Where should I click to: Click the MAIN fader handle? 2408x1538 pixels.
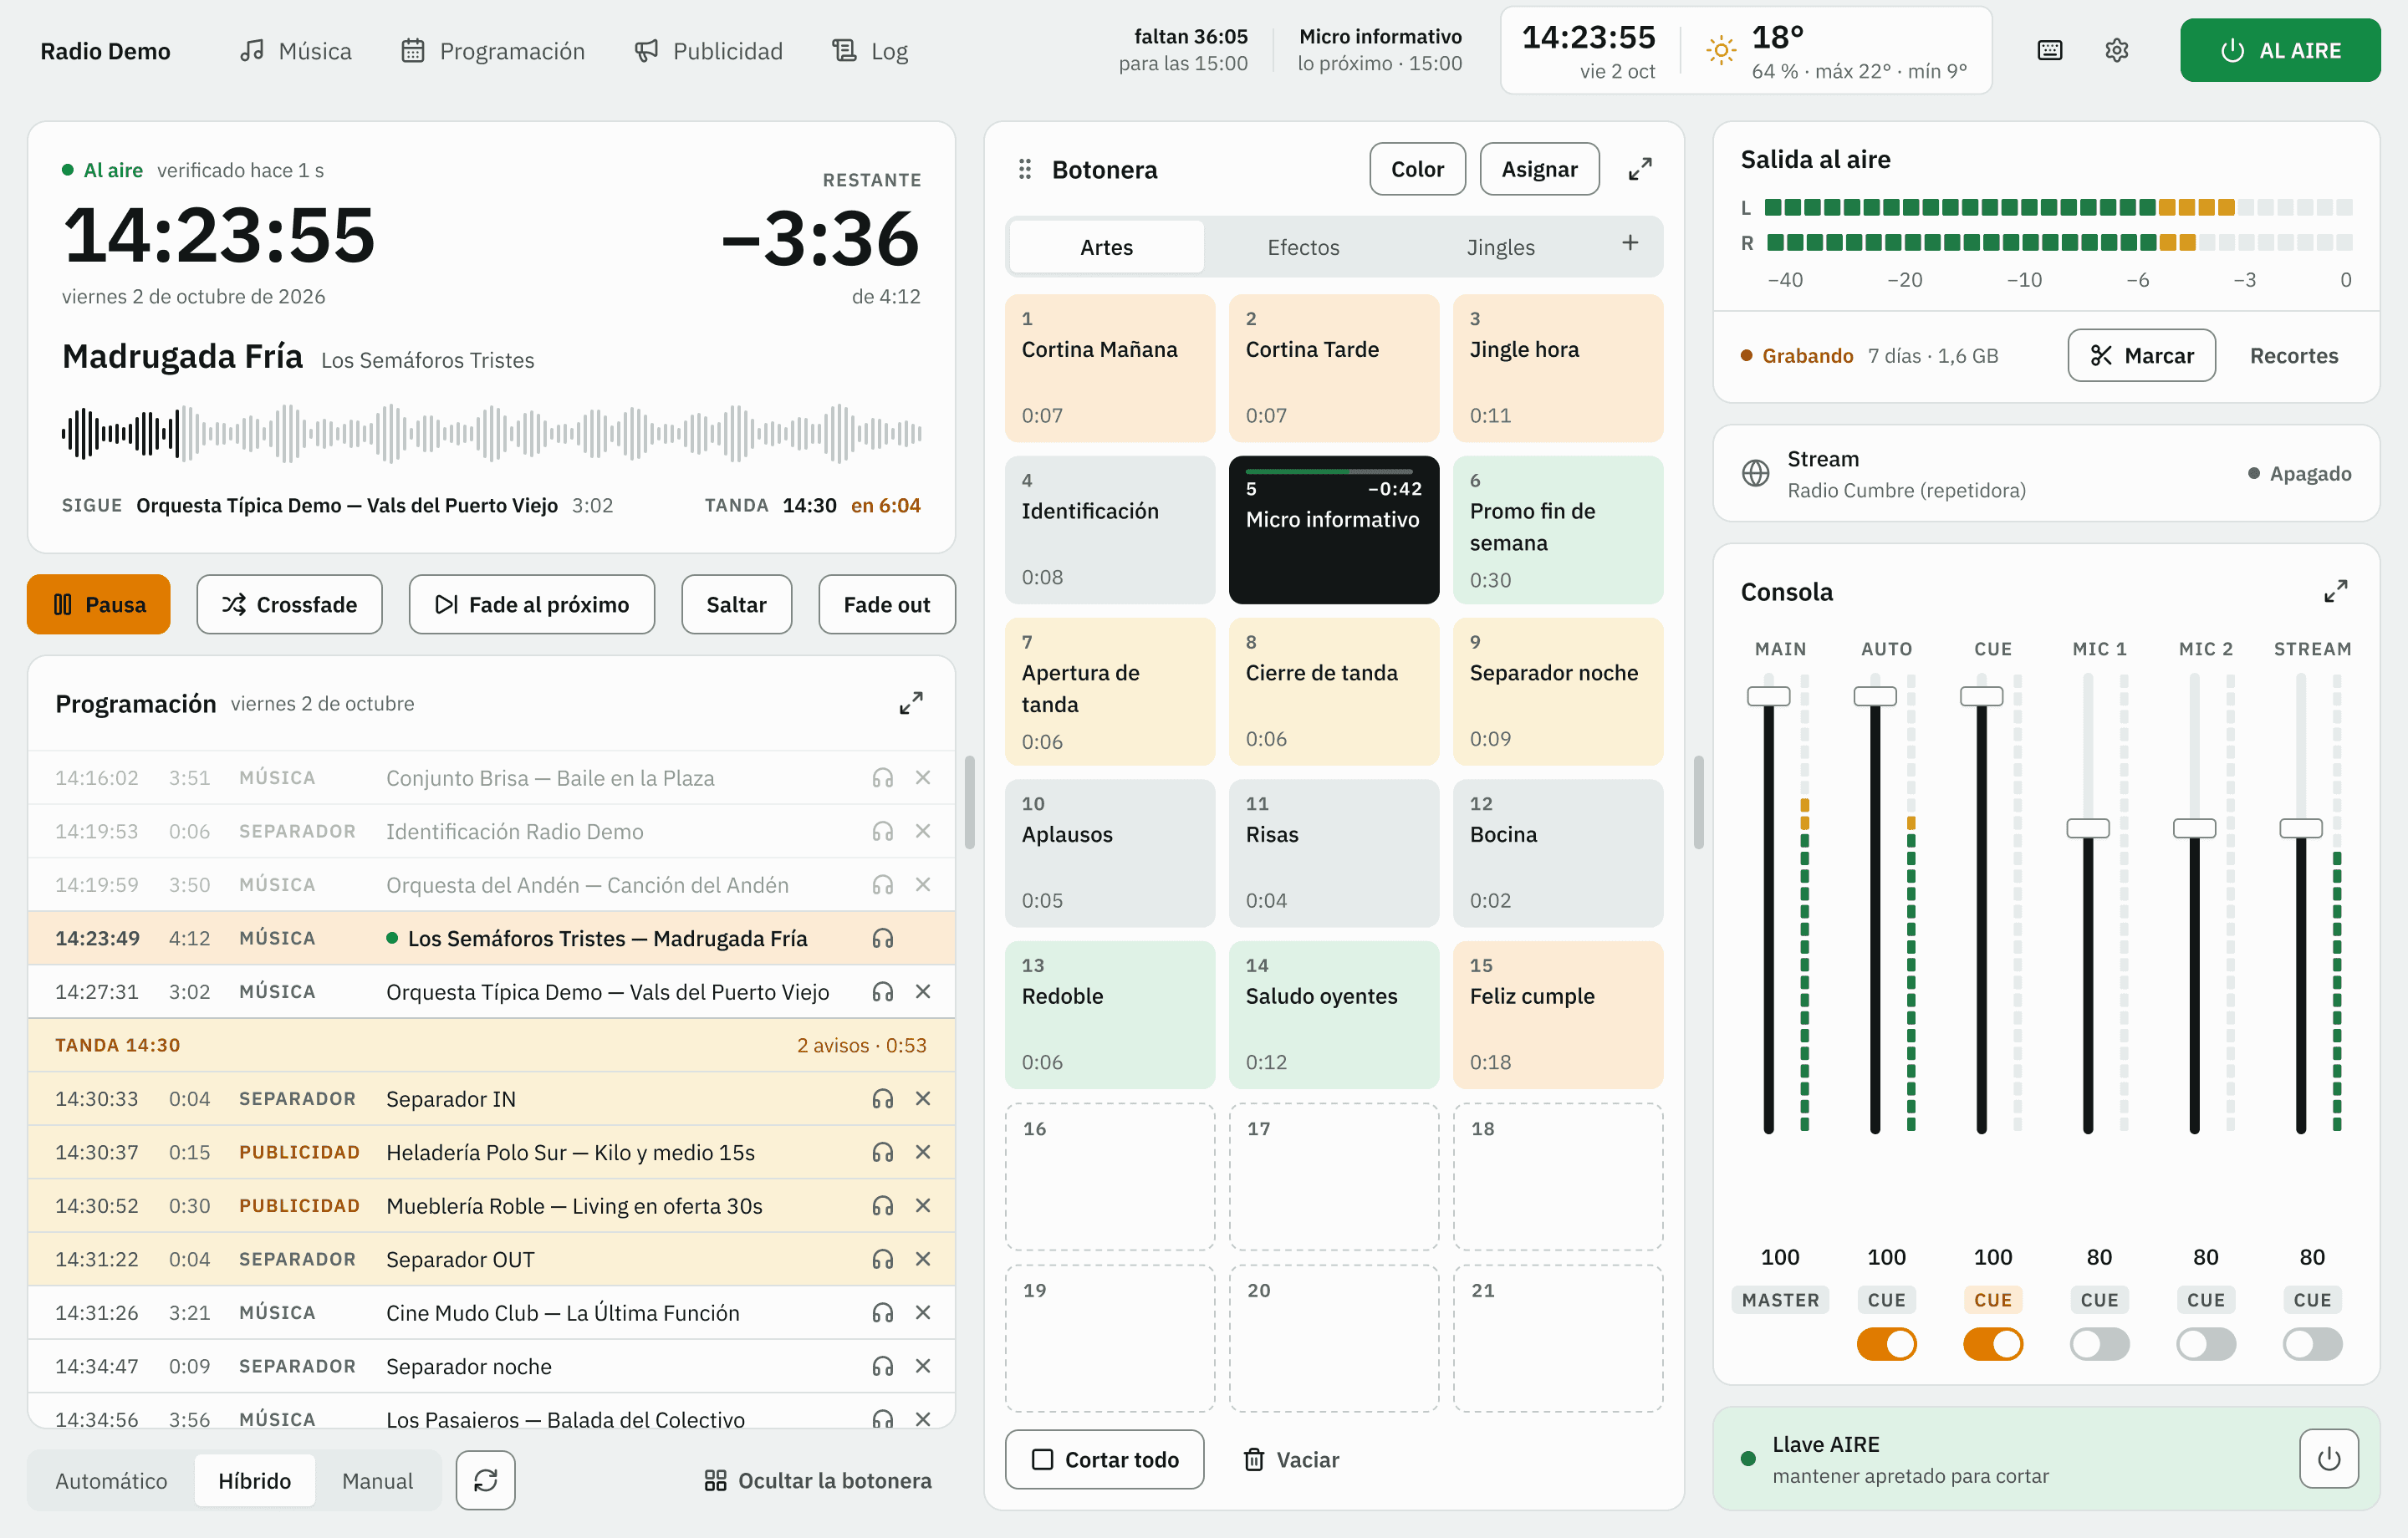point(1768,696)
